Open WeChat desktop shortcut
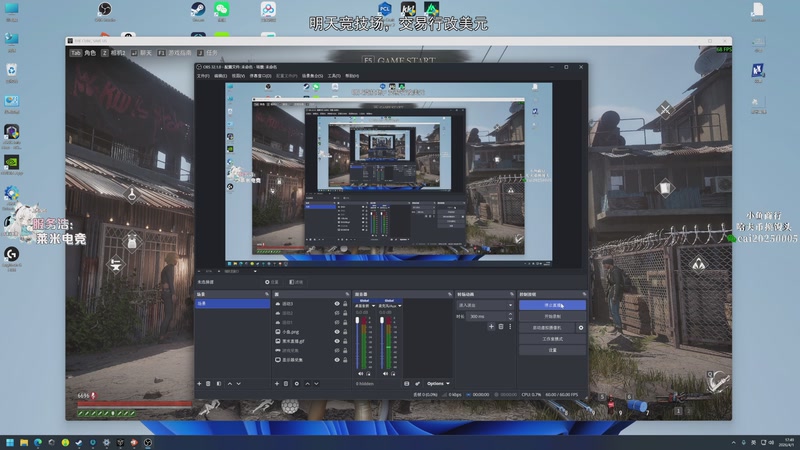This screenshot has width=800, height=450. tap(221, 11)
